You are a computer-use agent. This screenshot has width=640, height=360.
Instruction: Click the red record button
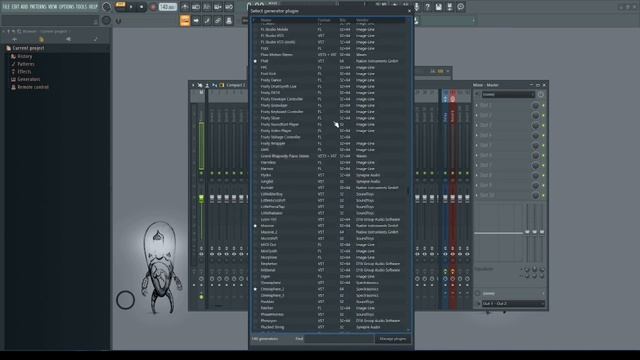coord(153,7)
